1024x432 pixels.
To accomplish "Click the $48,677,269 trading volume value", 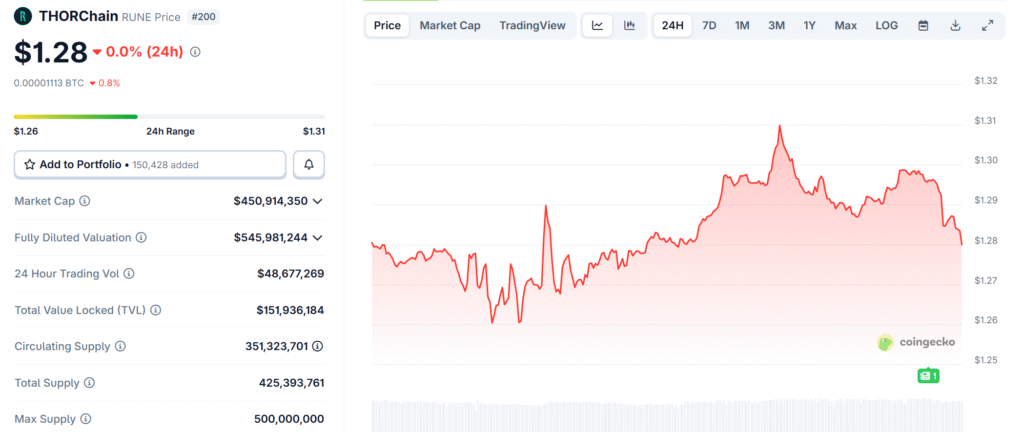I will (x=291, y=273).
